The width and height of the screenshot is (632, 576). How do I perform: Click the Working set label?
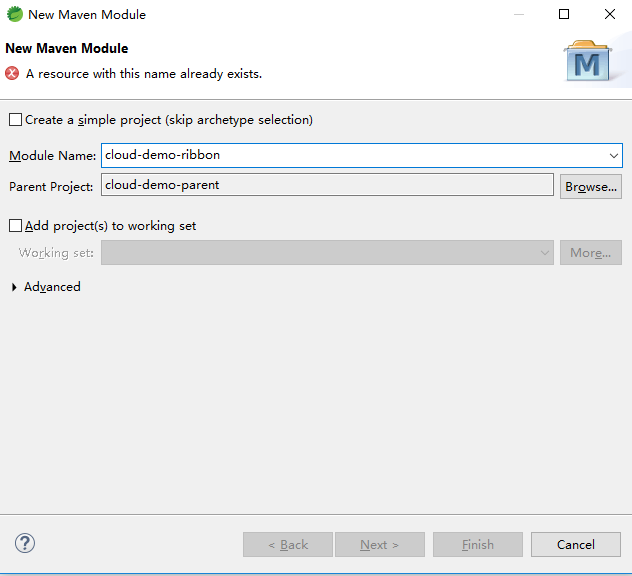[56, 253]
